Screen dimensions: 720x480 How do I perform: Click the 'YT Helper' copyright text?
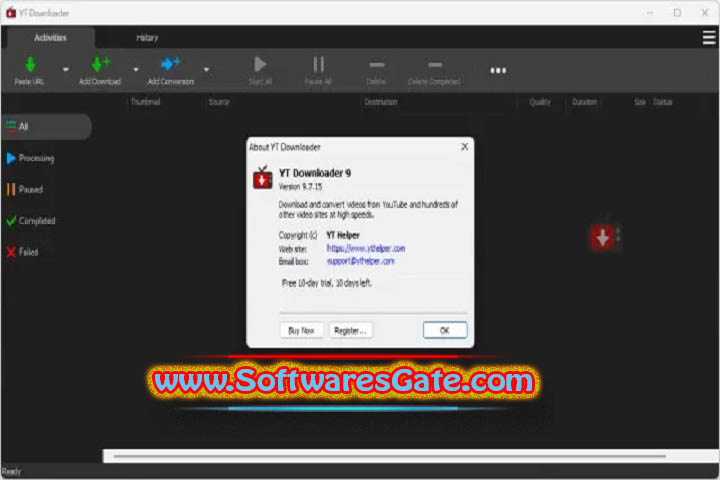point(343,235)
